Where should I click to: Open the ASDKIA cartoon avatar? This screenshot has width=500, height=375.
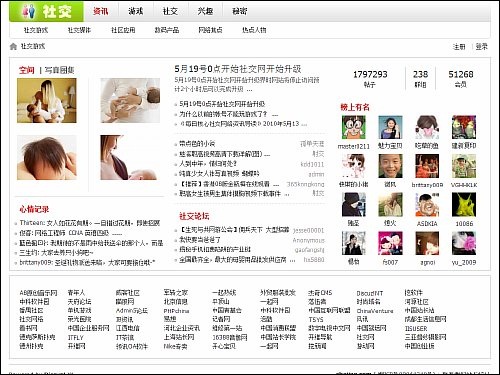[x=427, y=205]
